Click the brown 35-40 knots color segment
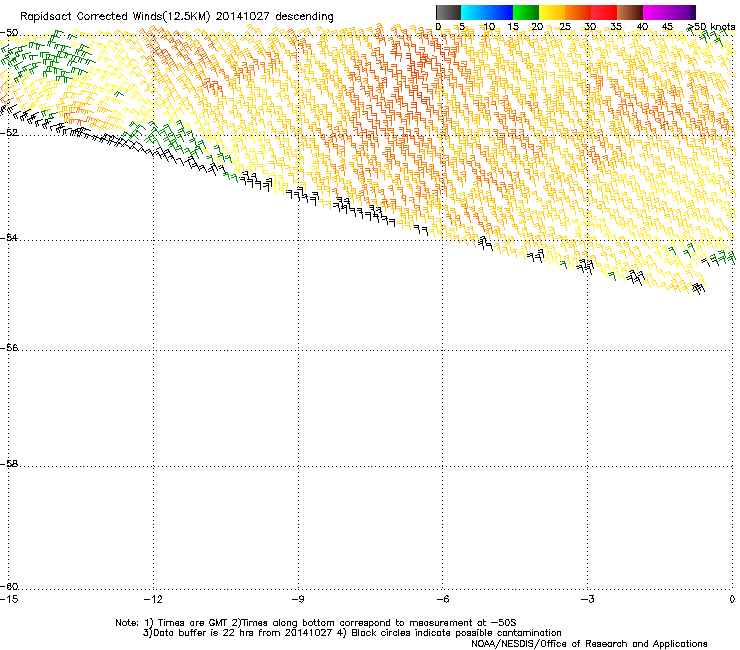Viewport: 740px width, 650px height. click(630, 12)
